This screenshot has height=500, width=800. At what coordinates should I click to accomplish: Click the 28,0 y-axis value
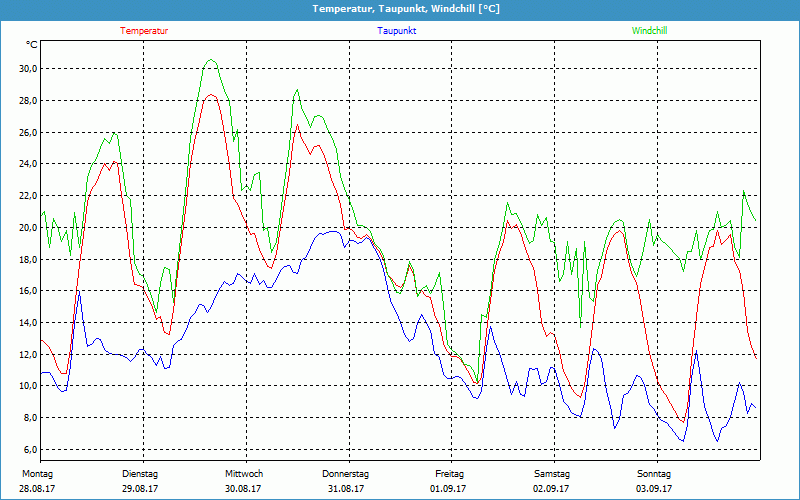[28, 101]
